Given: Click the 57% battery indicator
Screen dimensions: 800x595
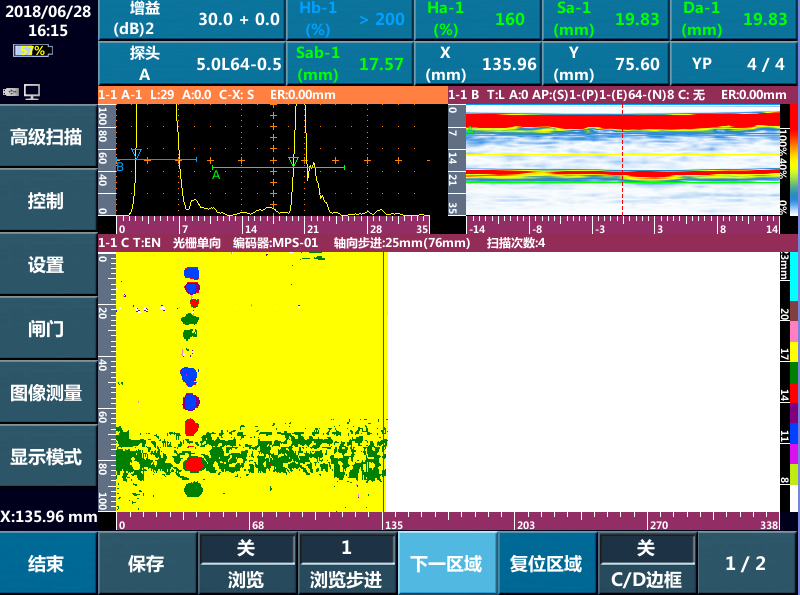Looking at the screenshot, I should click(x=32, y=50).
